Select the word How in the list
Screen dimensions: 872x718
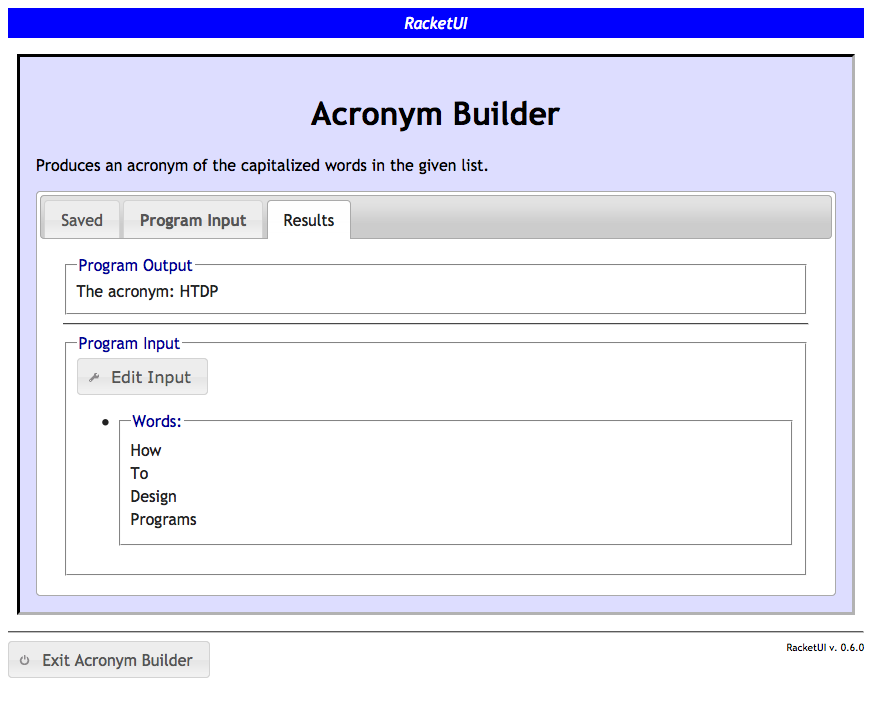pos(146,450)
